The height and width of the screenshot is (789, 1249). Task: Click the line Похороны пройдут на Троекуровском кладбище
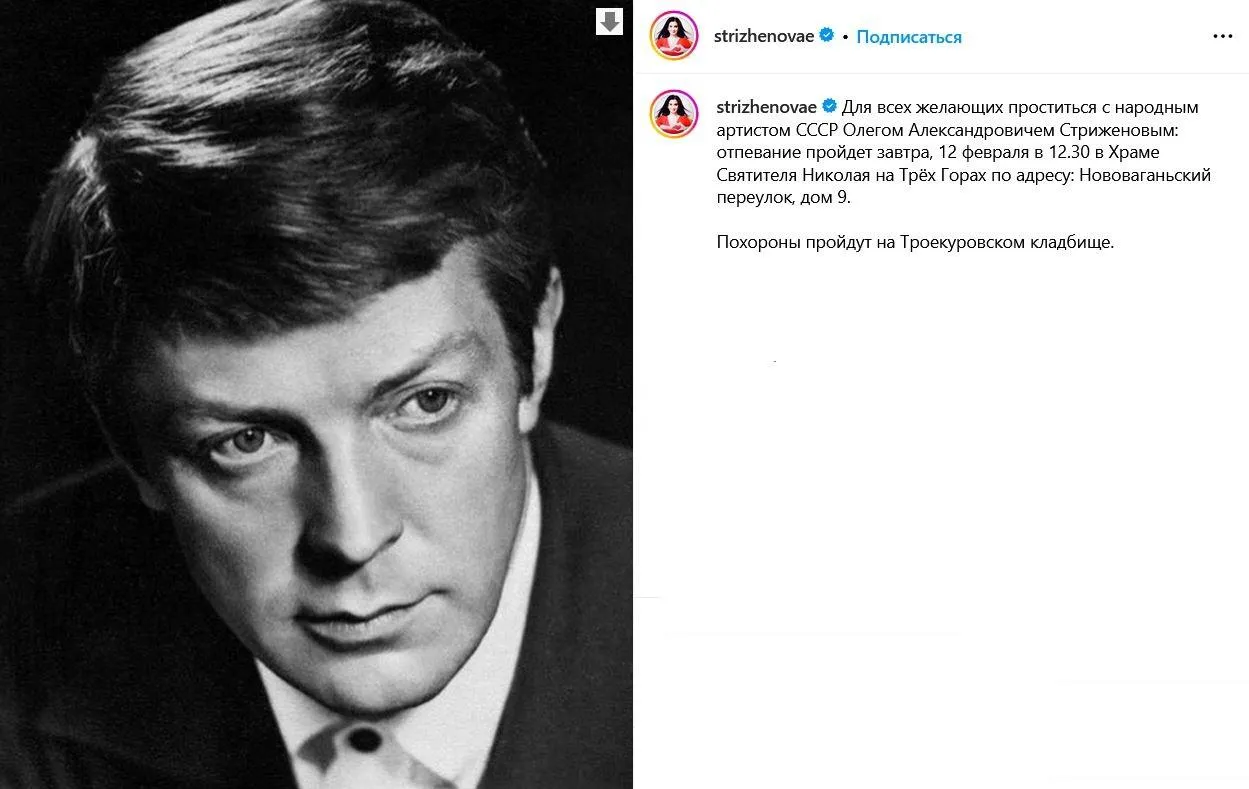tap(915, 243)
